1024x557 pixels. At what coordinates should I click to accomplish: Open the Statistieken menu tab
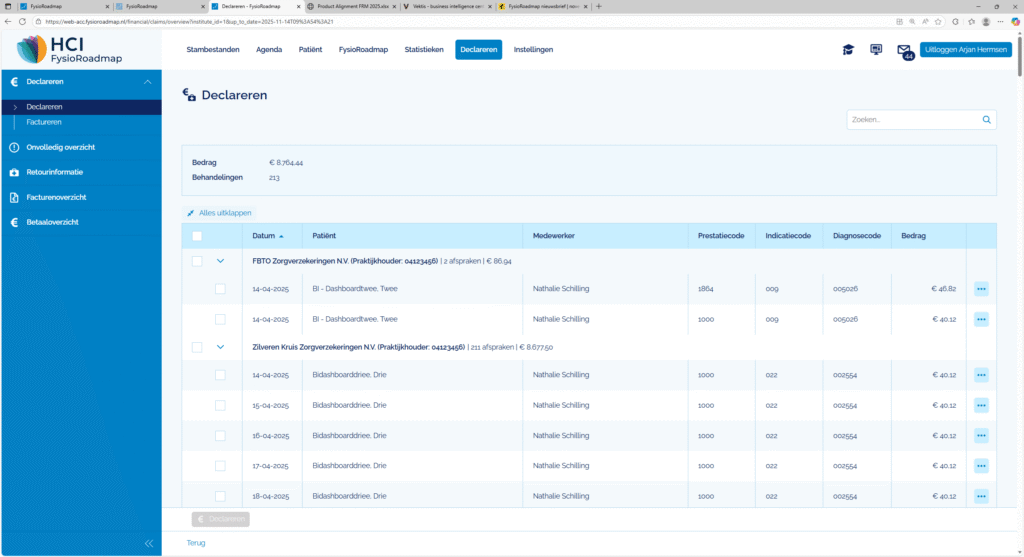click(x=424, y=49)
